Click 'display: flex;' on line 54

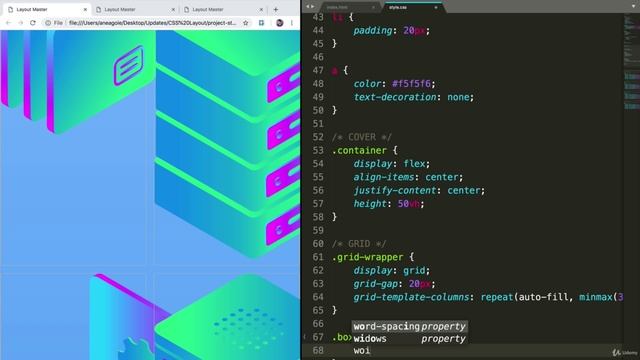pyautogui.click(x=391, y=164)
